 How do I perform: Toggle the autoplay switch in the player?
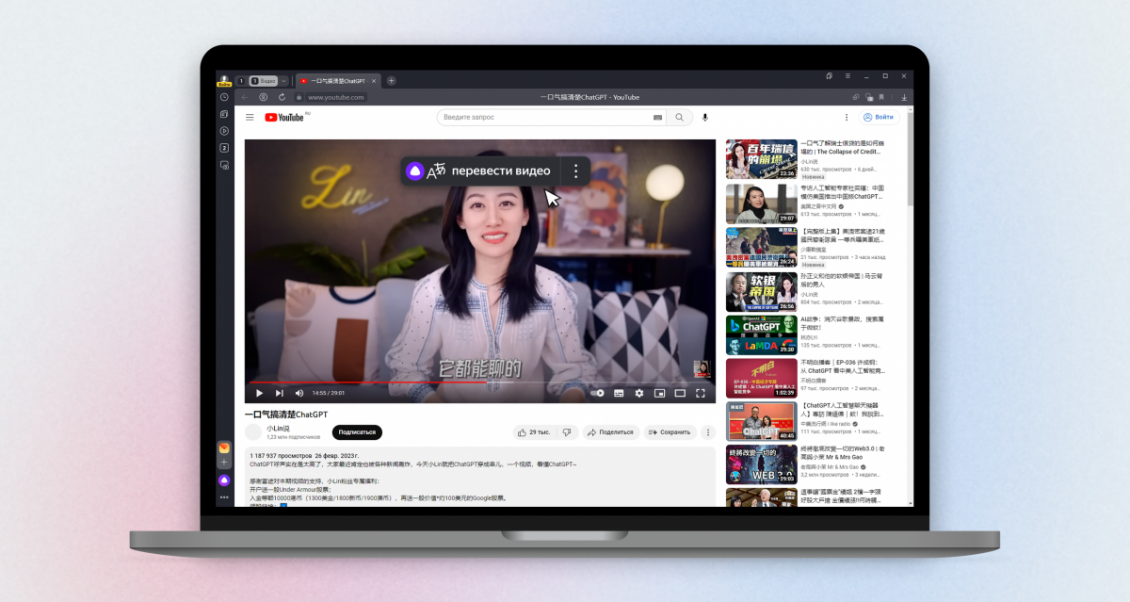pyautogui.click(x=597, y=393)
